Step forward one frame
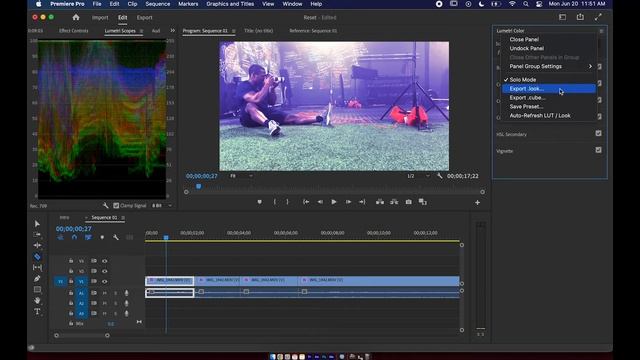640x360 pixels. click(x=348, y=202)
